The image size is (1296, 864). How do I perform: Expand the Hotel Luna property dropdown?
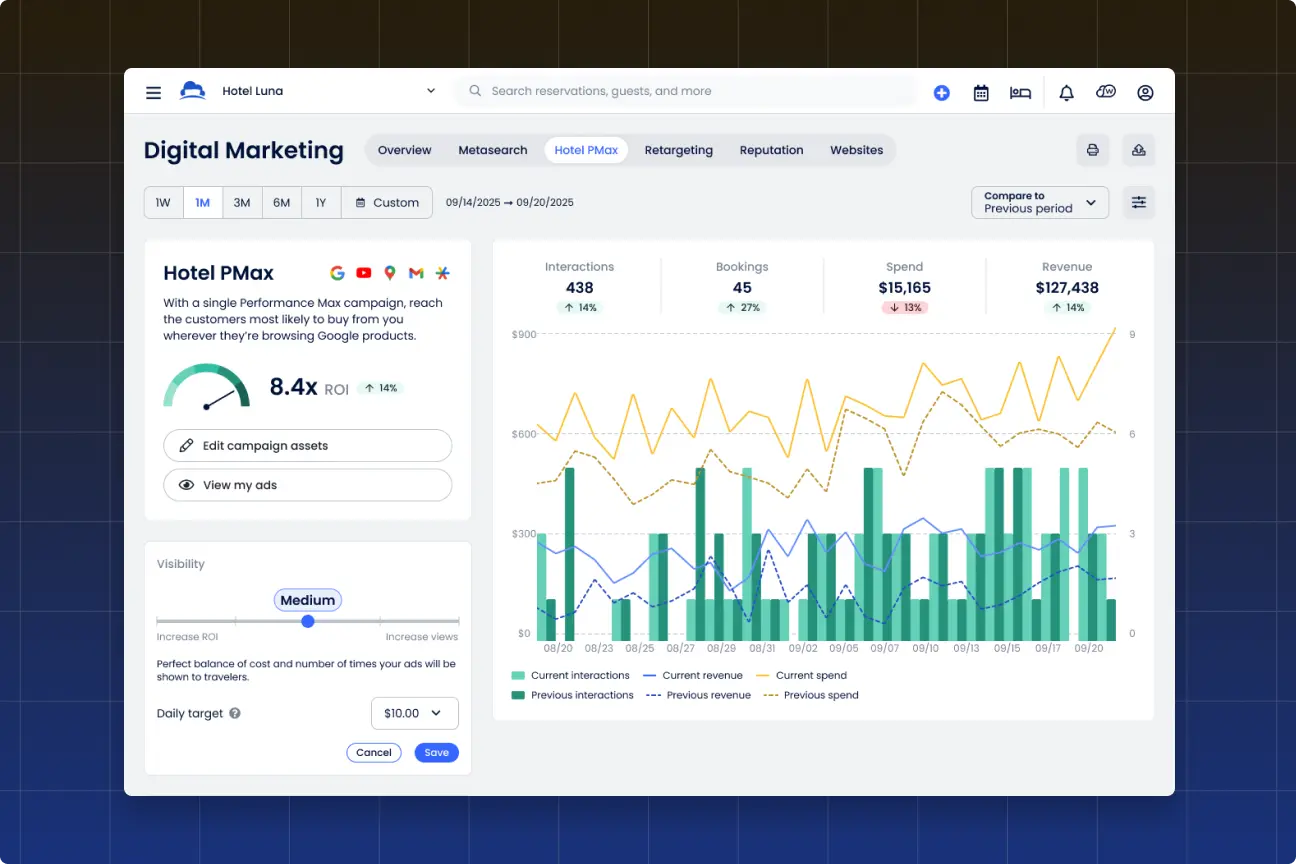(x=430, y=91)
